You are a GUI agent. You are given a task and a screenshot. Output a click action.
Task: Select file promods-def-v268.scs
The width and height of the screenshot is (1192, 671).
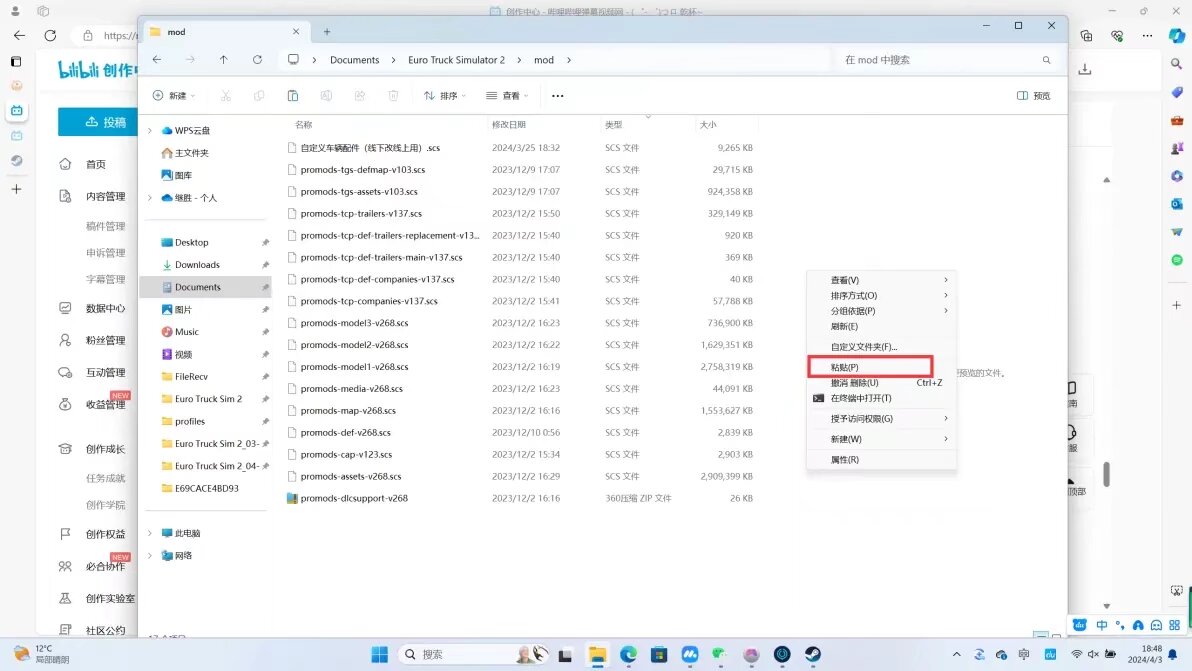coord(345,432)
